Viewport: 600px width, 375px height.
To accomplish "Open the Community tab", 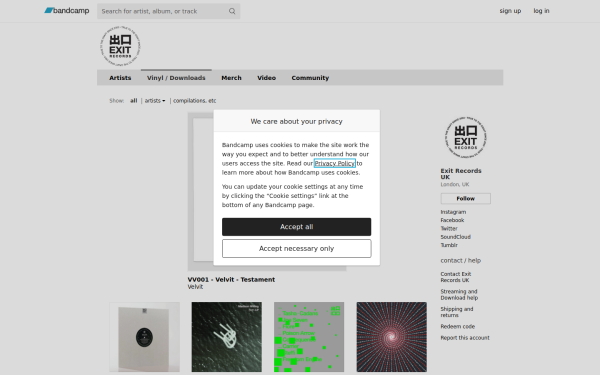I will (x=310, y=78).
